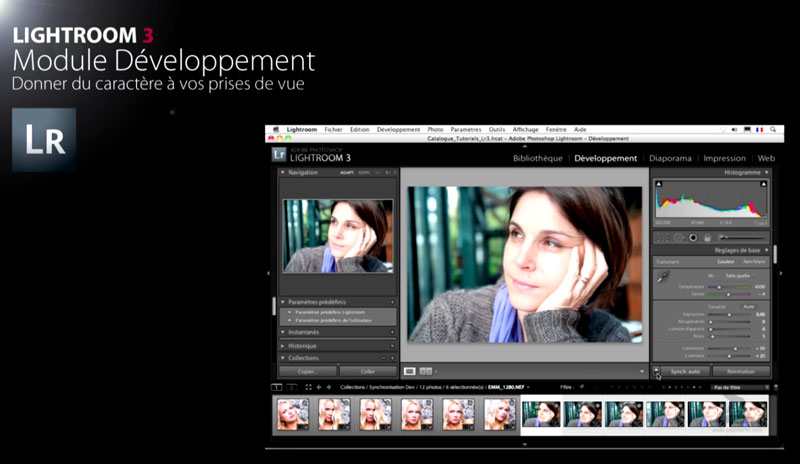Click the Lr logo identity plate

tap(279, 154)
